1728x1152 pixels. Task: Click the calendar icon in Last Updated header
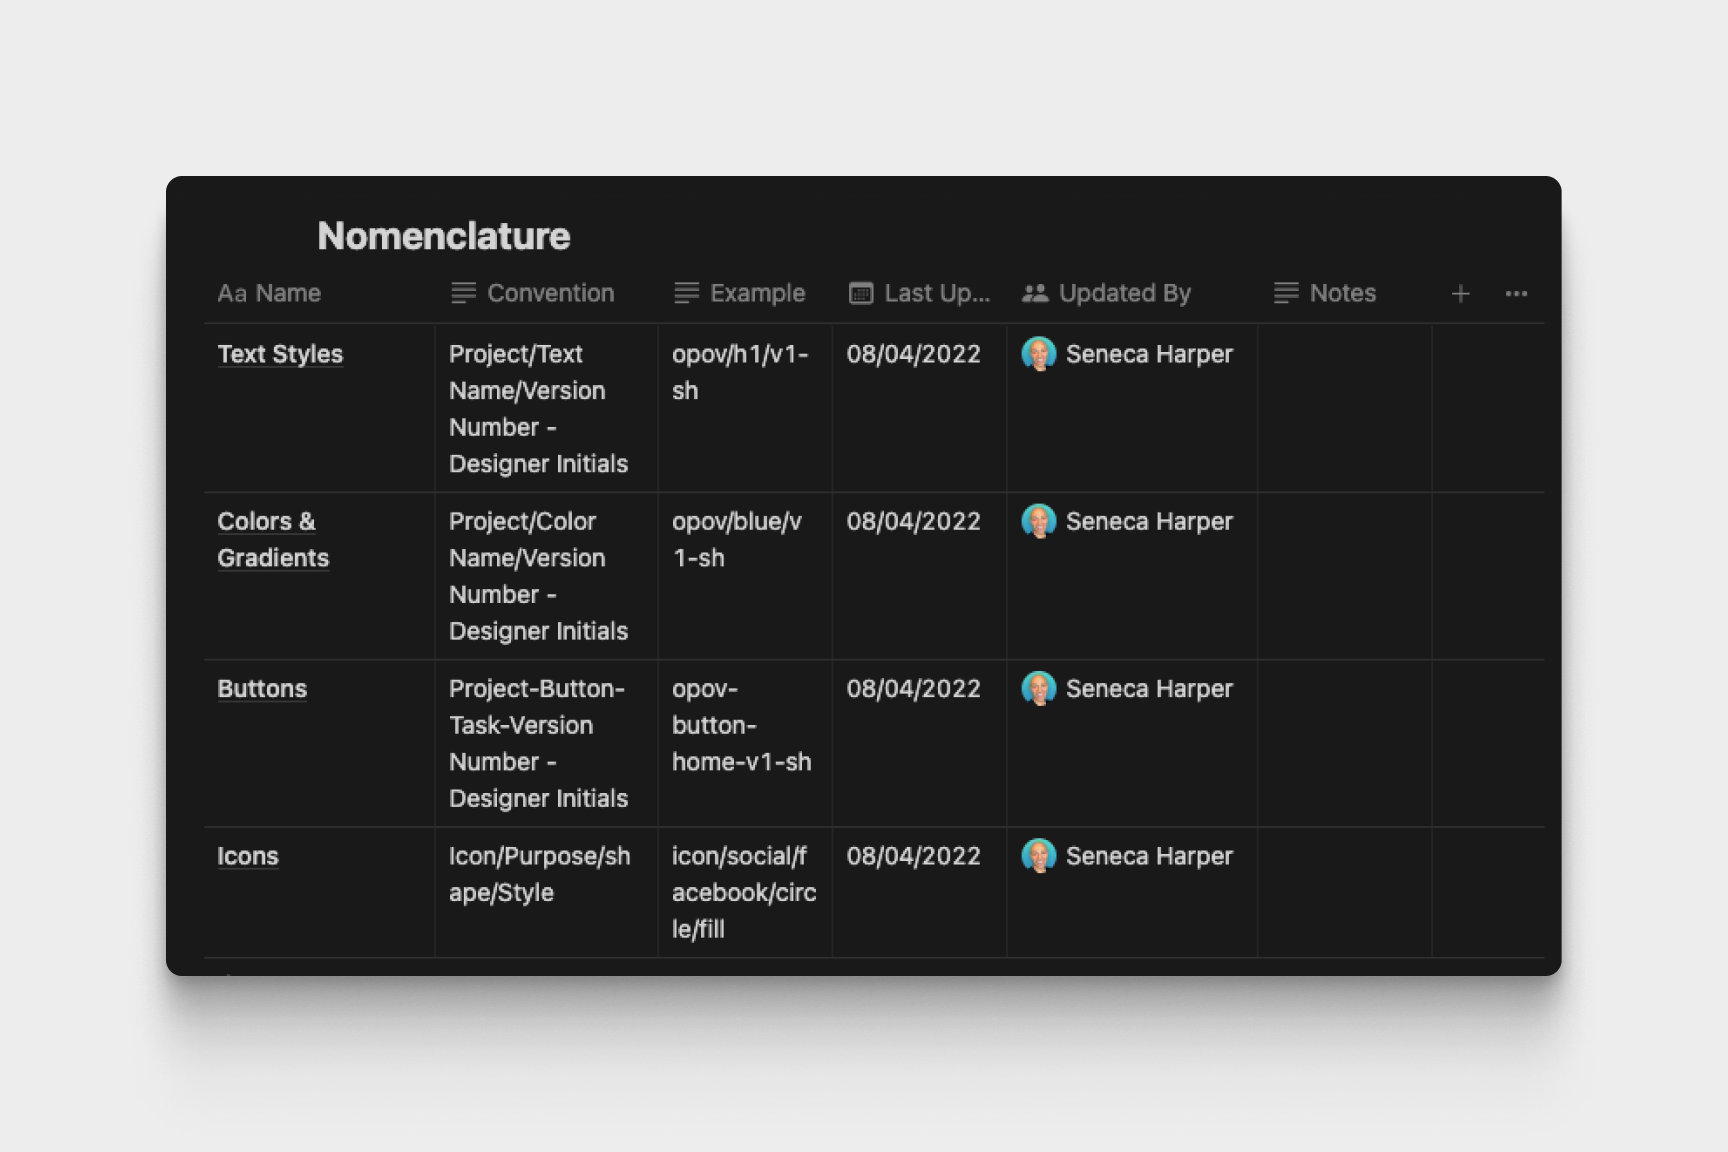pyautogui.click(x=860, y=293)
